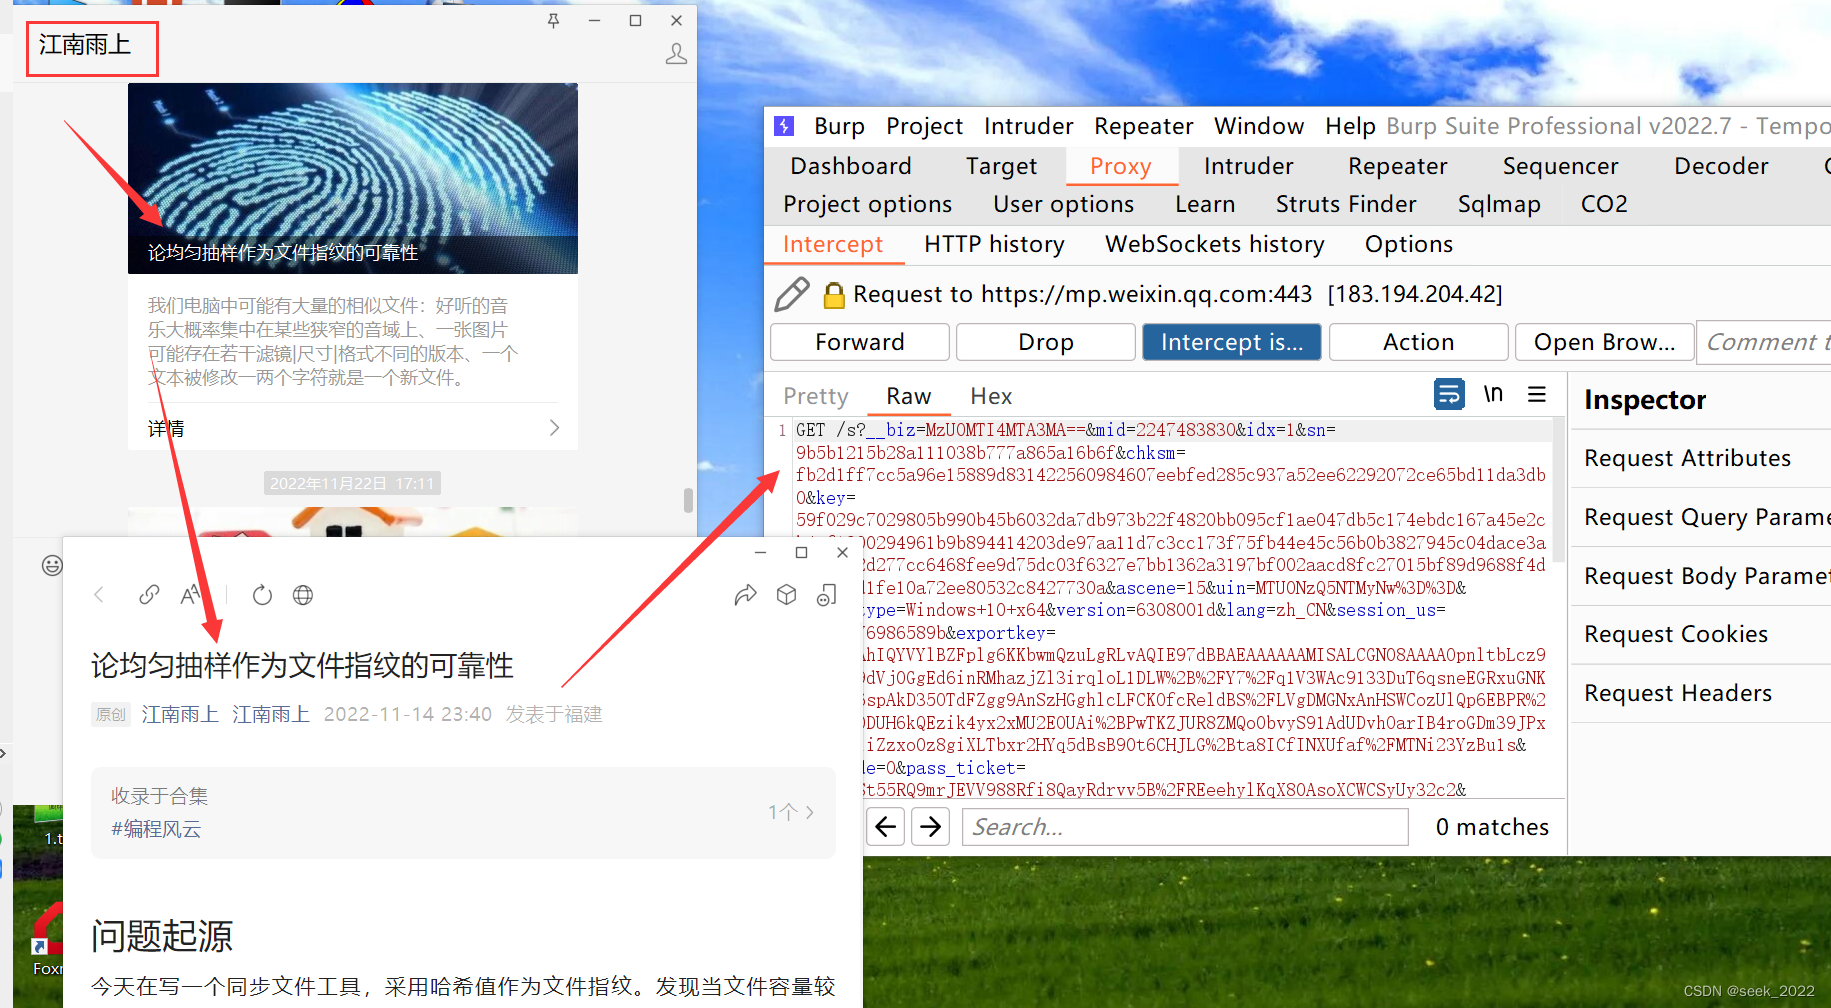
Task: Switch to HTTP history sub-tab
Action: tap(994, 244)
